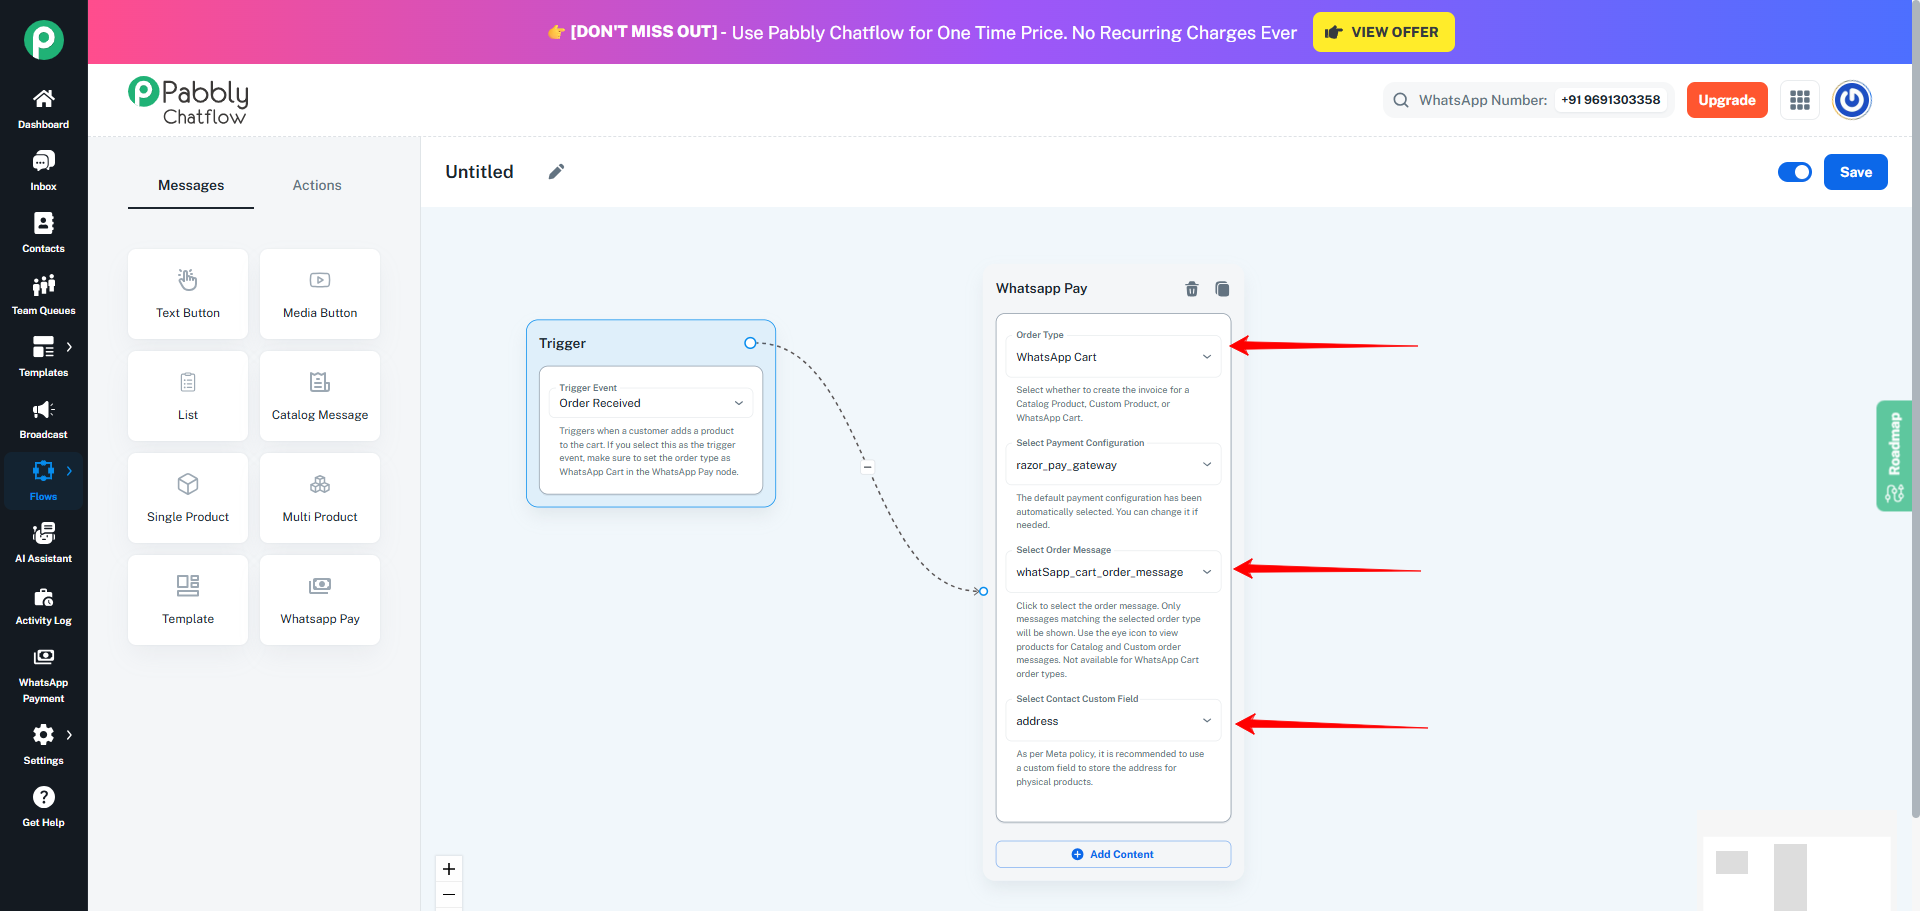The height and width of the screenshot is (911, 1920).
Task: Switch to the Messages tab
Action: click(191, 185)
